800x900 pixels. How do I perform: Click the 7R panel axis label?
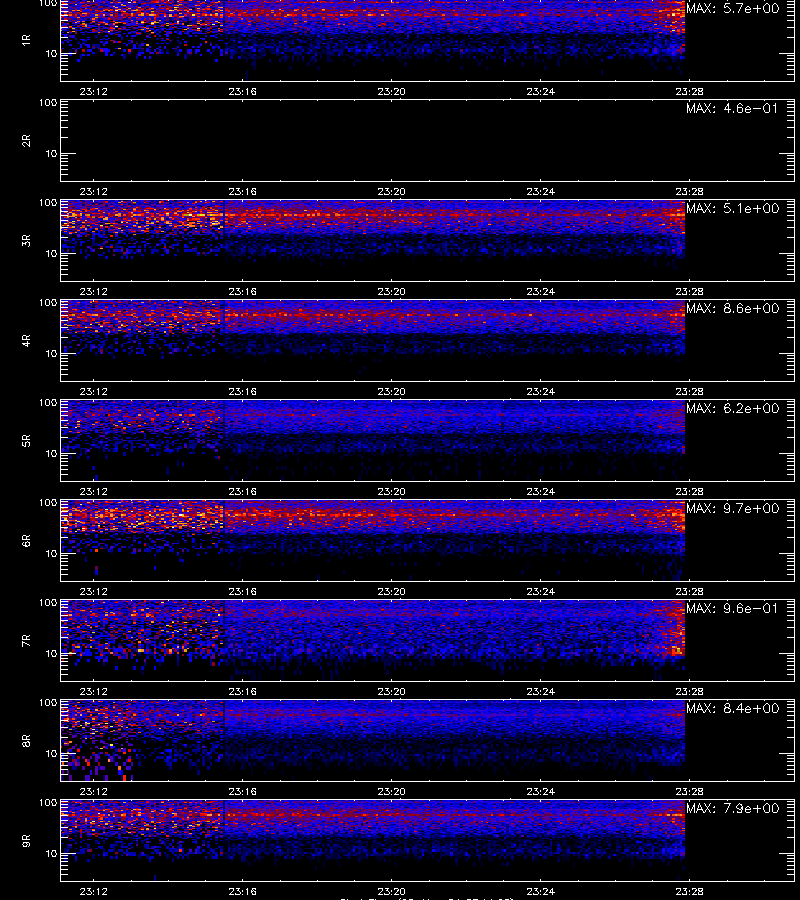26,641
